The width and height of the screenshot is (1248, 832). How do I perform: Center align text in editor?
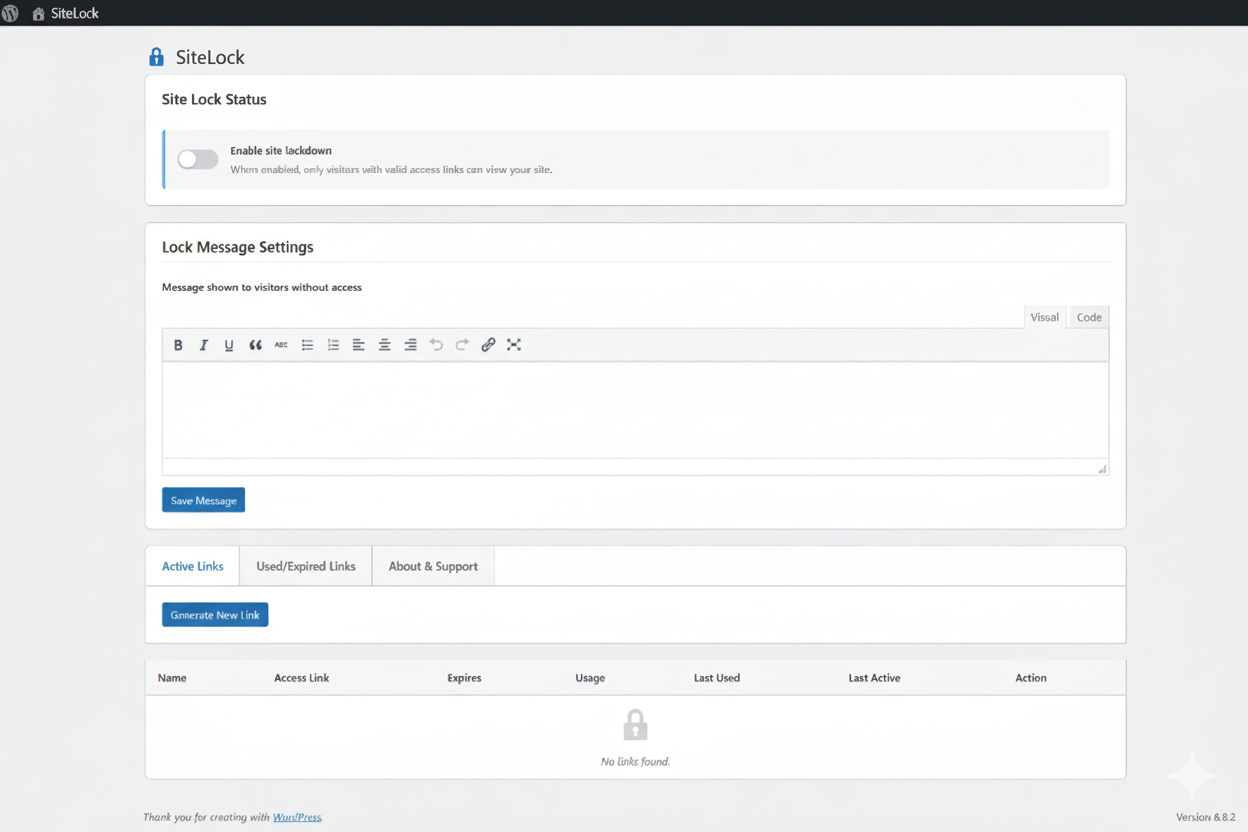pos(384,345)
